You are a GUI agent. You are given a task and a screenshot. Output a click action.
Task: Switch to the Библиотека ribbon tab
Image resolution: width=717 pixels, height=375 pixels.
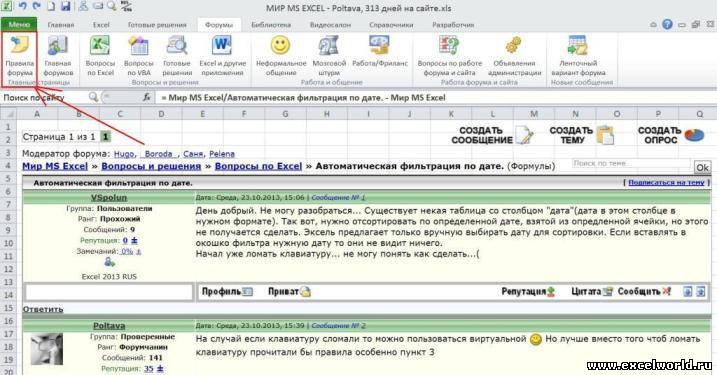[271, 25]
